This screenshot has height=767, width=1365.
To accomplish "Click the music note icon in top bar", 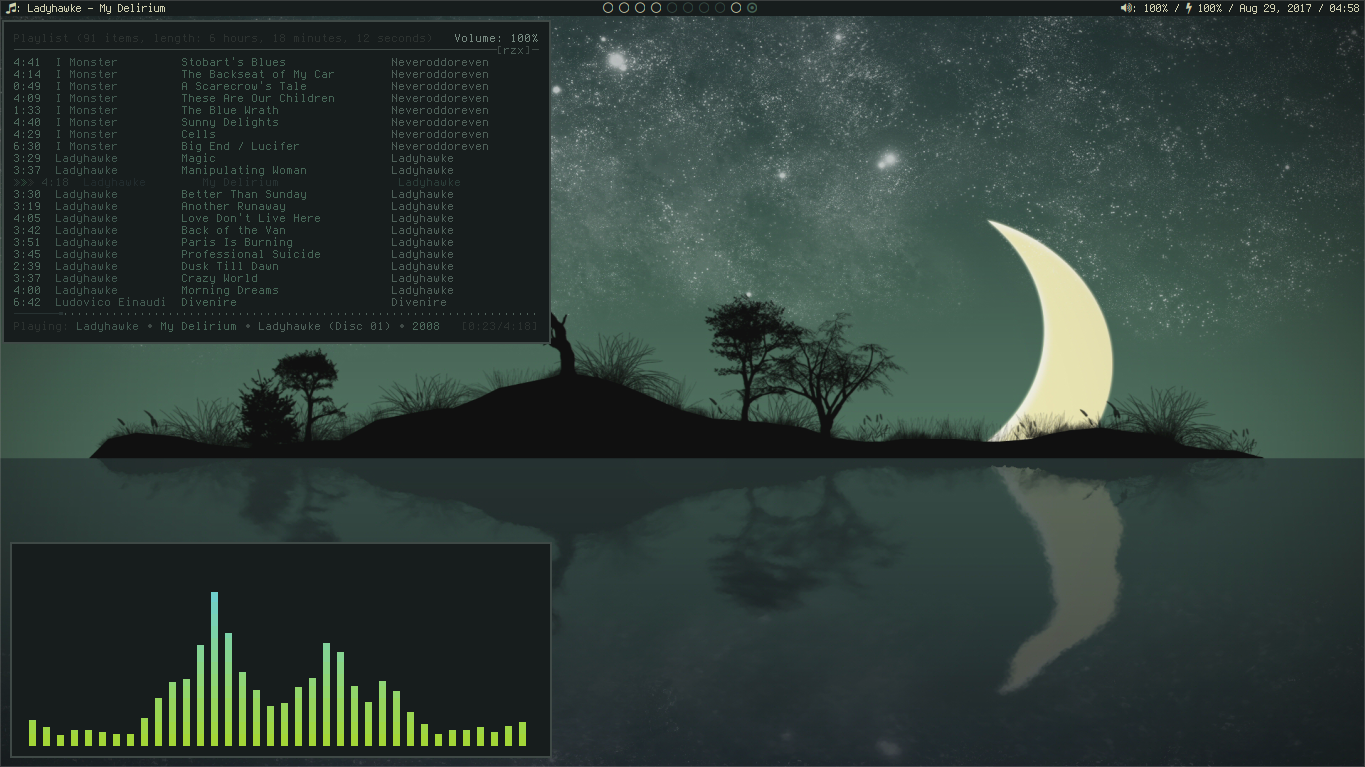I will (12, 8).
